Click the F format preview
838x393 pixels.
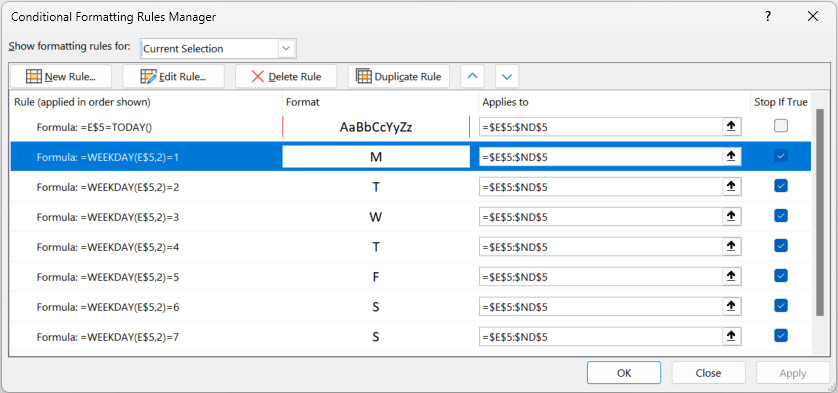(x=376, y=277)
